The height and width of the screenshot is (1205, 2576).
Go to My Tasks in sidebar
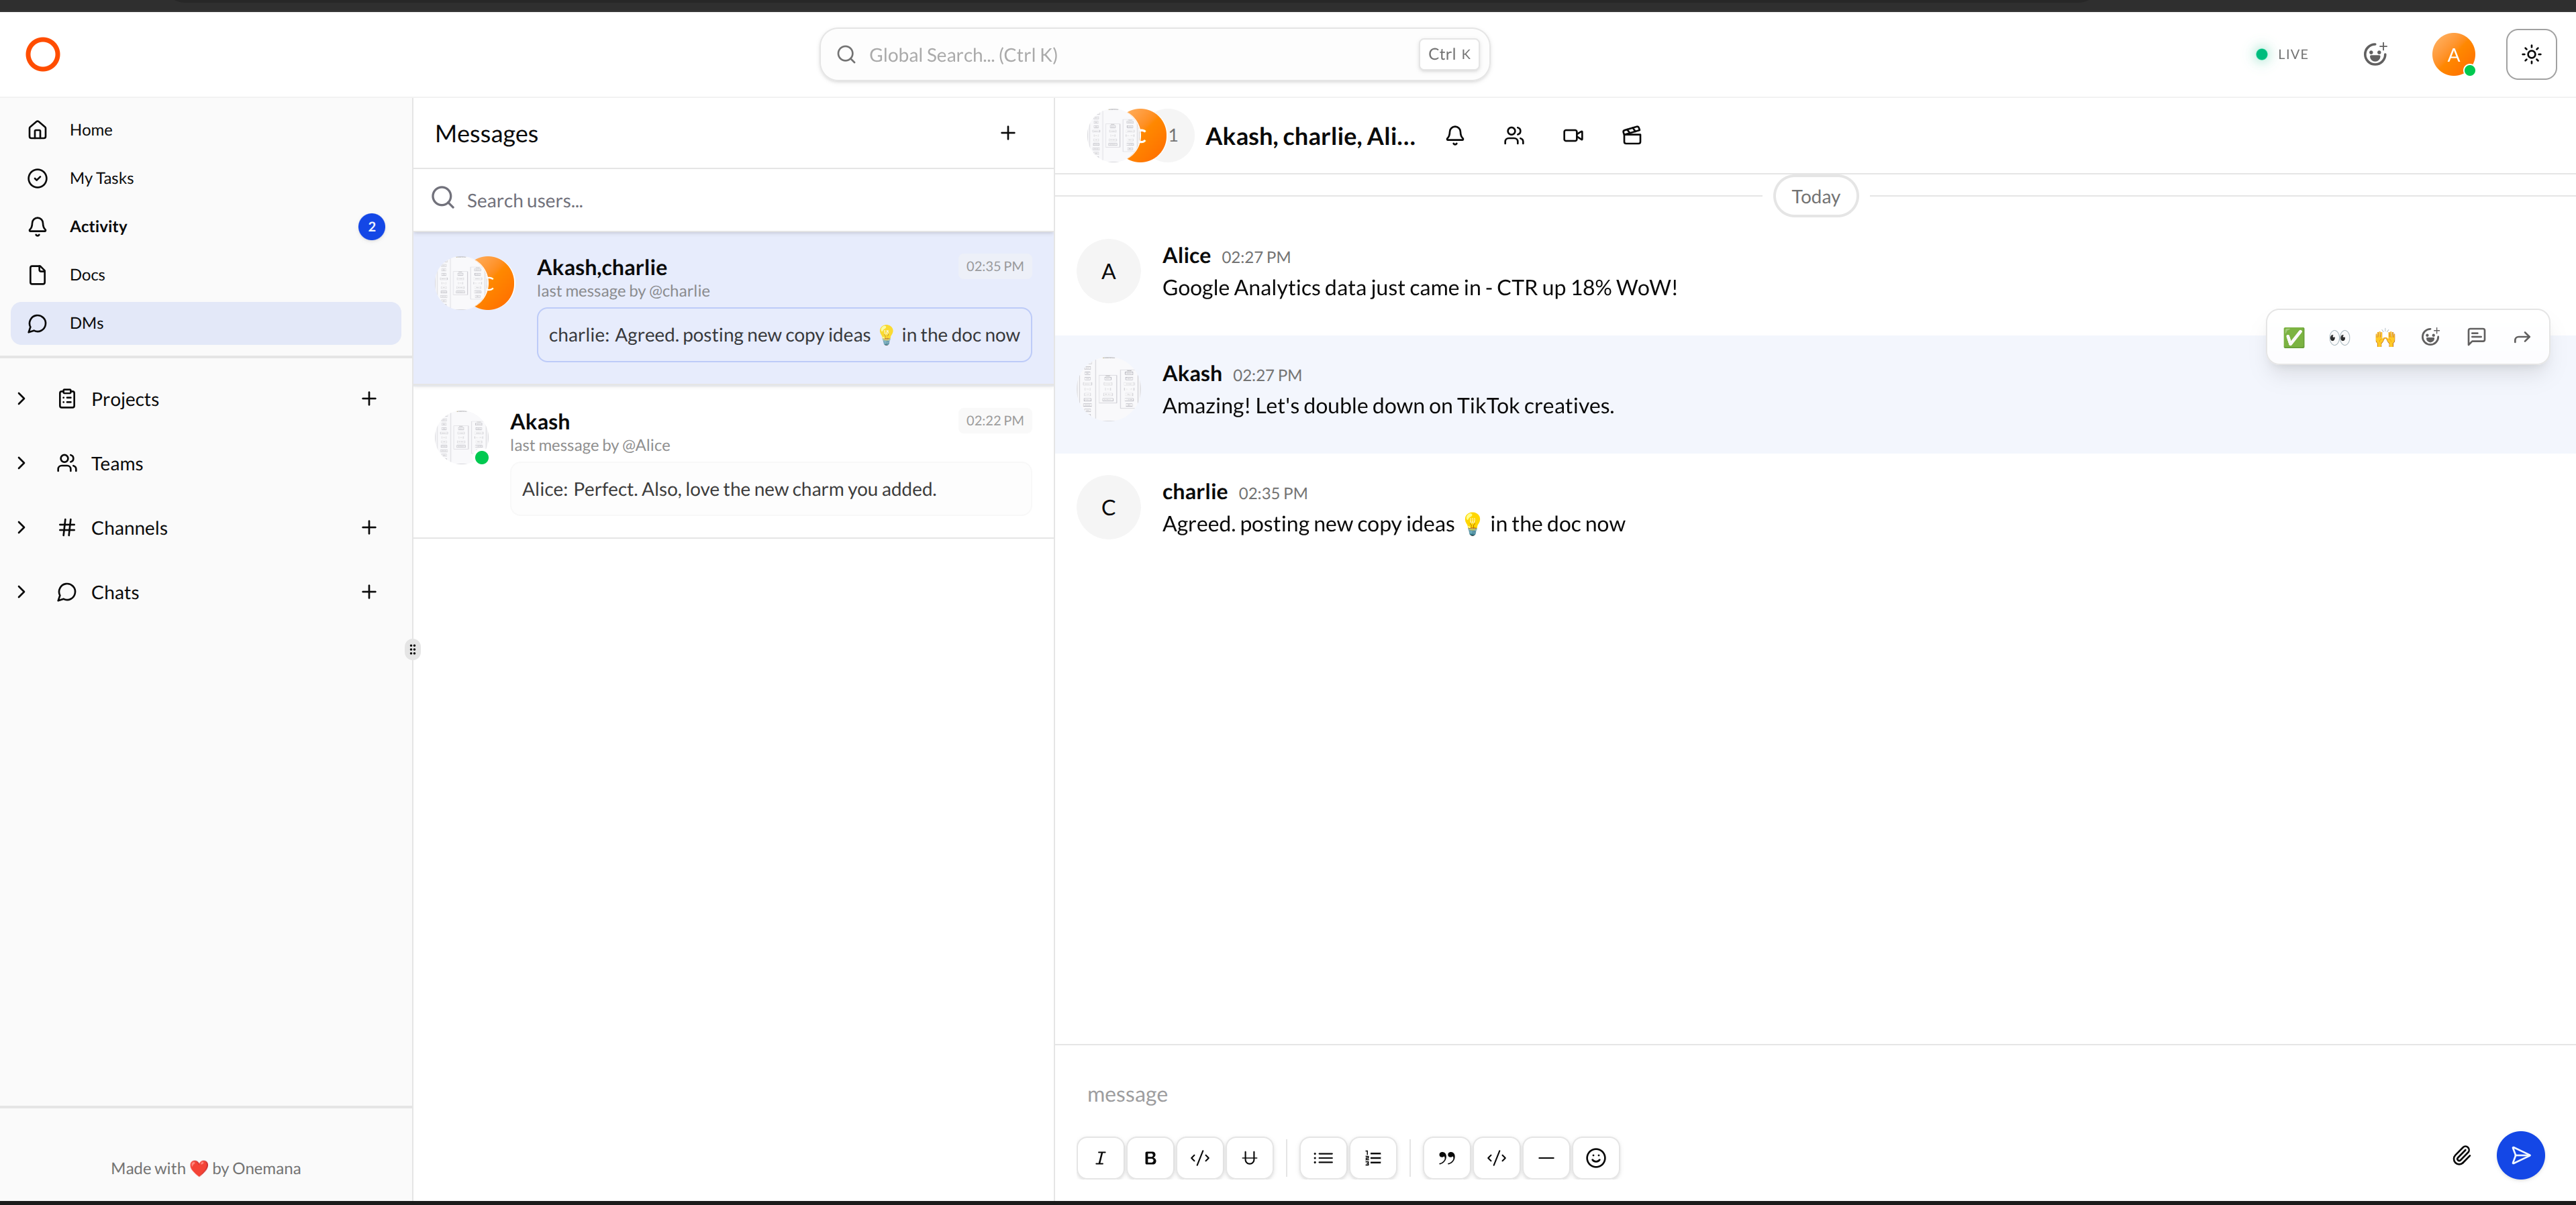(101, 178)
